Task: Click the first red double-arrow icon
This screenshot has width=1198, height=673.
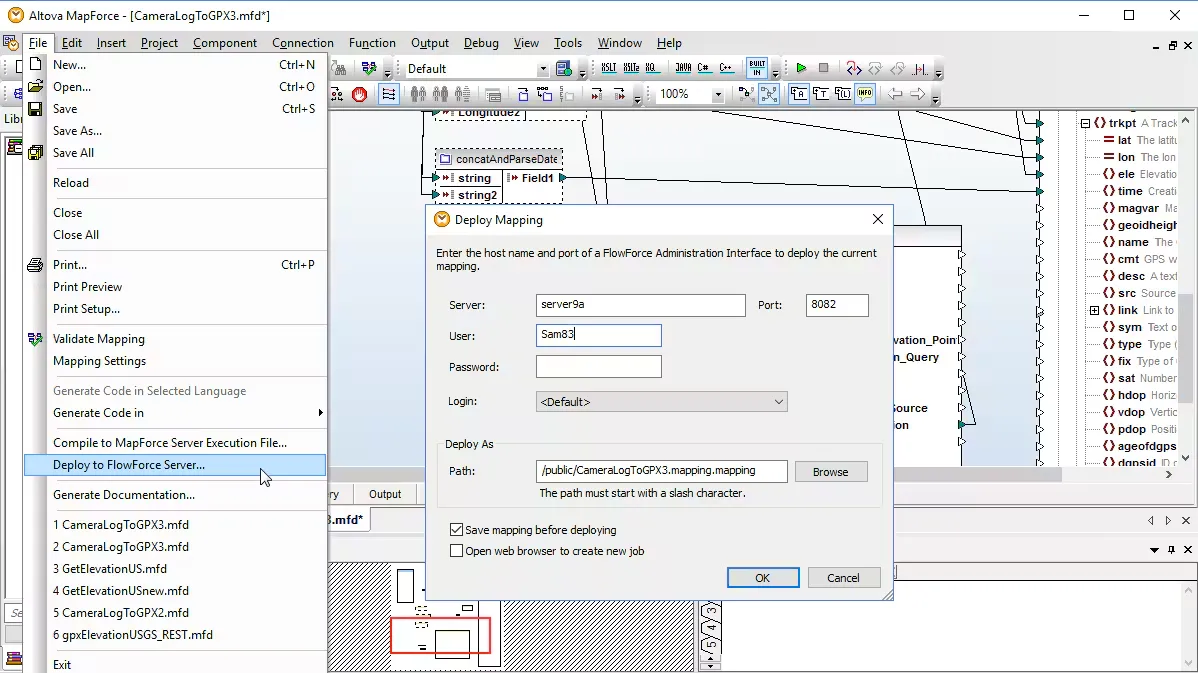Action: [x=597, y=94]
